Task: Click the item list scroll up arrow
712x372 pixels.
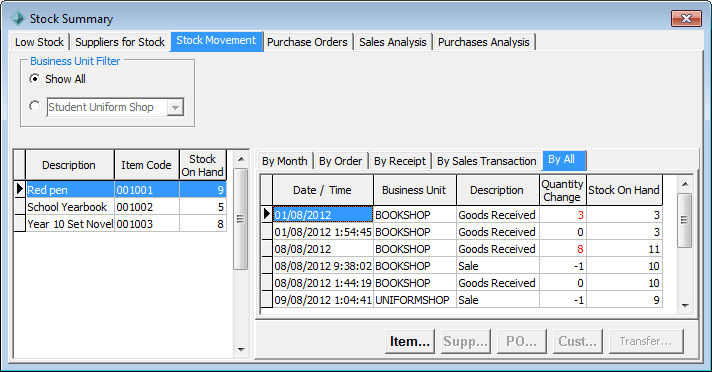Action: pyautogui.click(x=241, y=159)
